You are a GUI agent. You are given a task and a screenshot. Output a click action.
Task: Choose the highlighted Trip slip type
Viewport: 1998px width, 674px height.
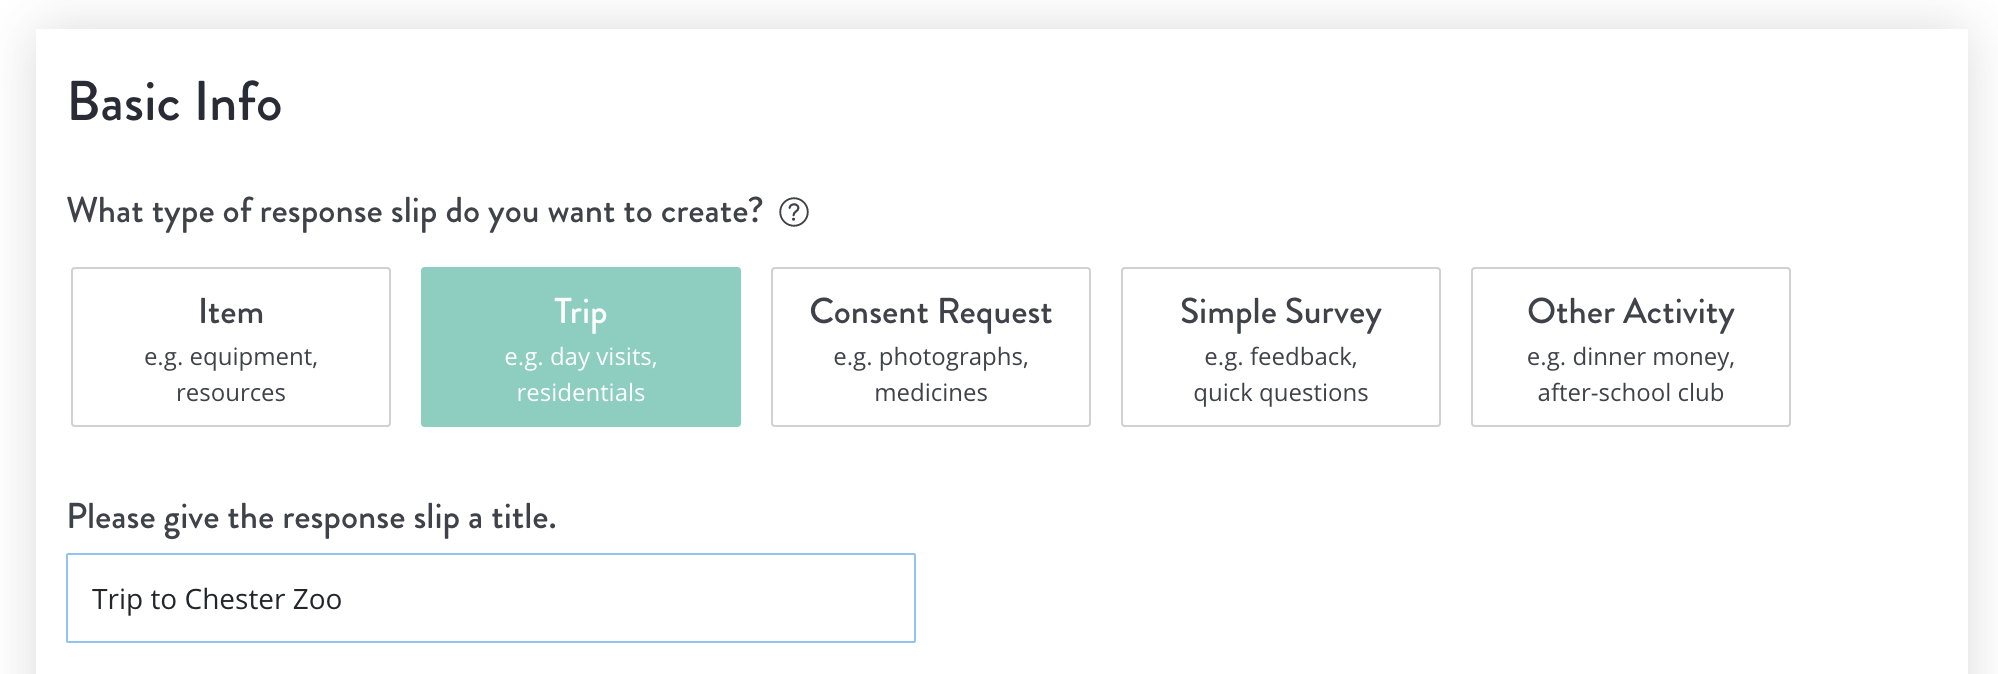pyautogui.click(x=581, y=347)
